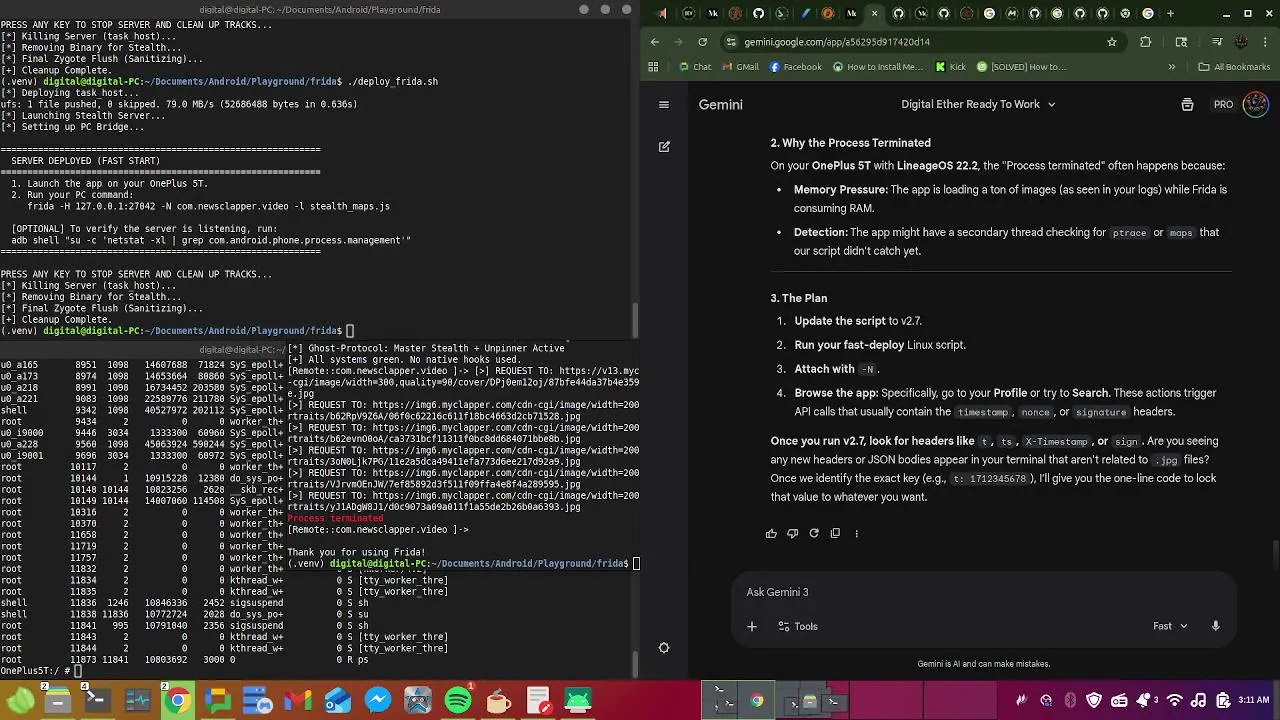Open terminal launcher in the taskbar
Viewport: 1280px width, 720px height.
pyautogui.click(x=98, y=701)
